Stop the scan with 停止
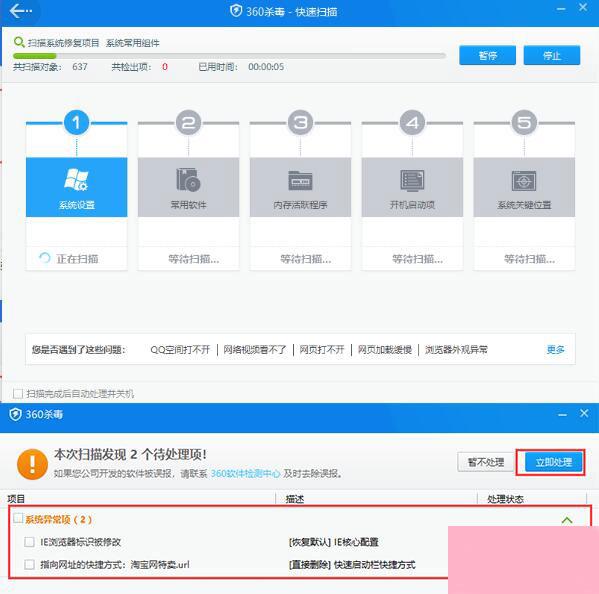The height and width of the screenshot is (594, 599). (x=552, y=55)
